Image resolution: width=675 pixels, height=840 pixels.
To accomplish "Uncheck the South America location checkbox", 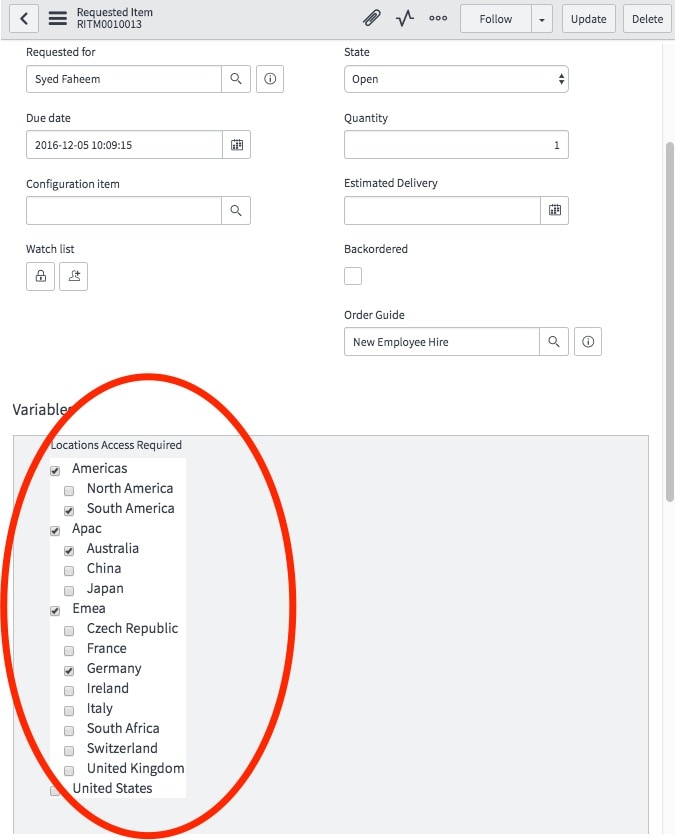I will tap(68, 510).
